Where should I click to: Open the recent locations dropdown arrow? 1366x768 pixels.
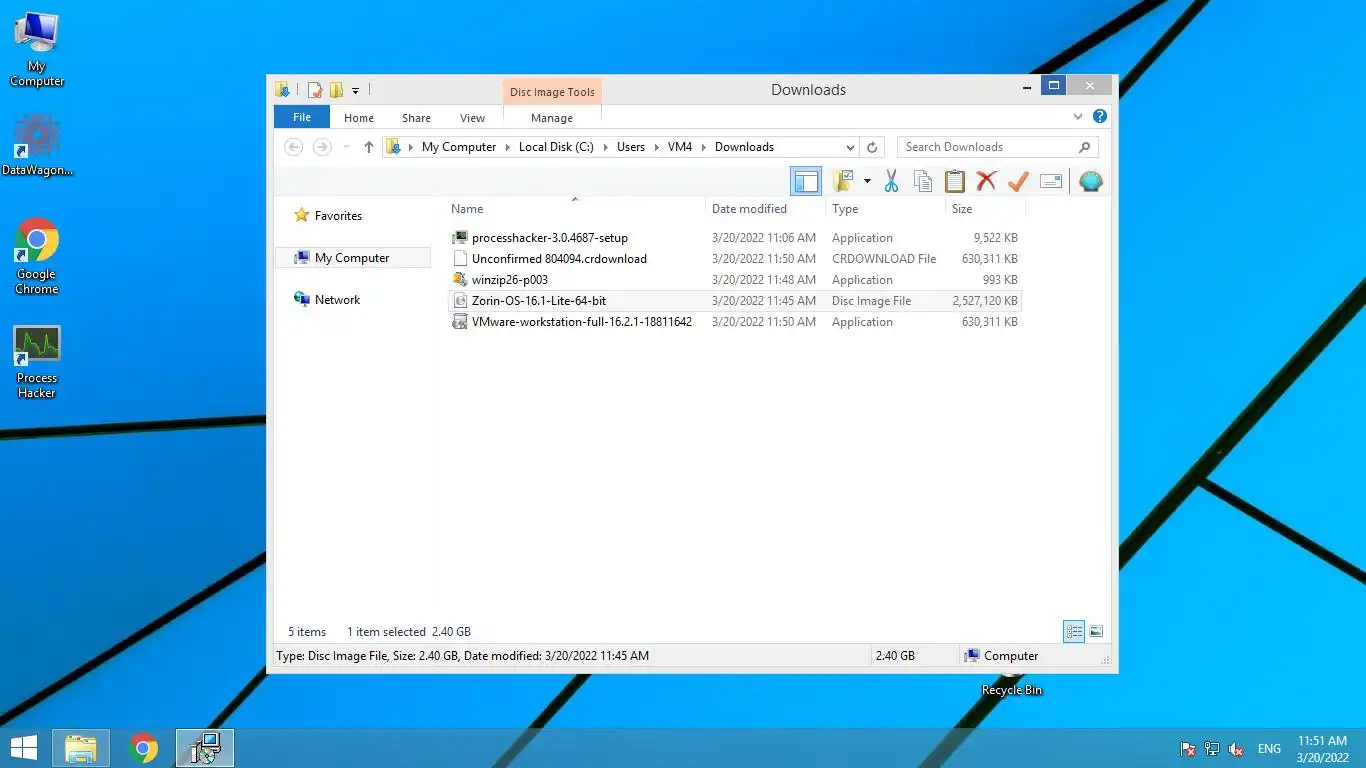[x=347, y=147]
